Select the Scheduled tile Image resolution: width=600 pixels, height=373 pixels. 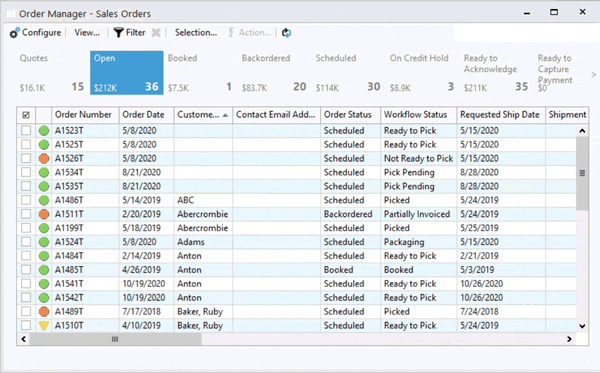click(348, 73)
